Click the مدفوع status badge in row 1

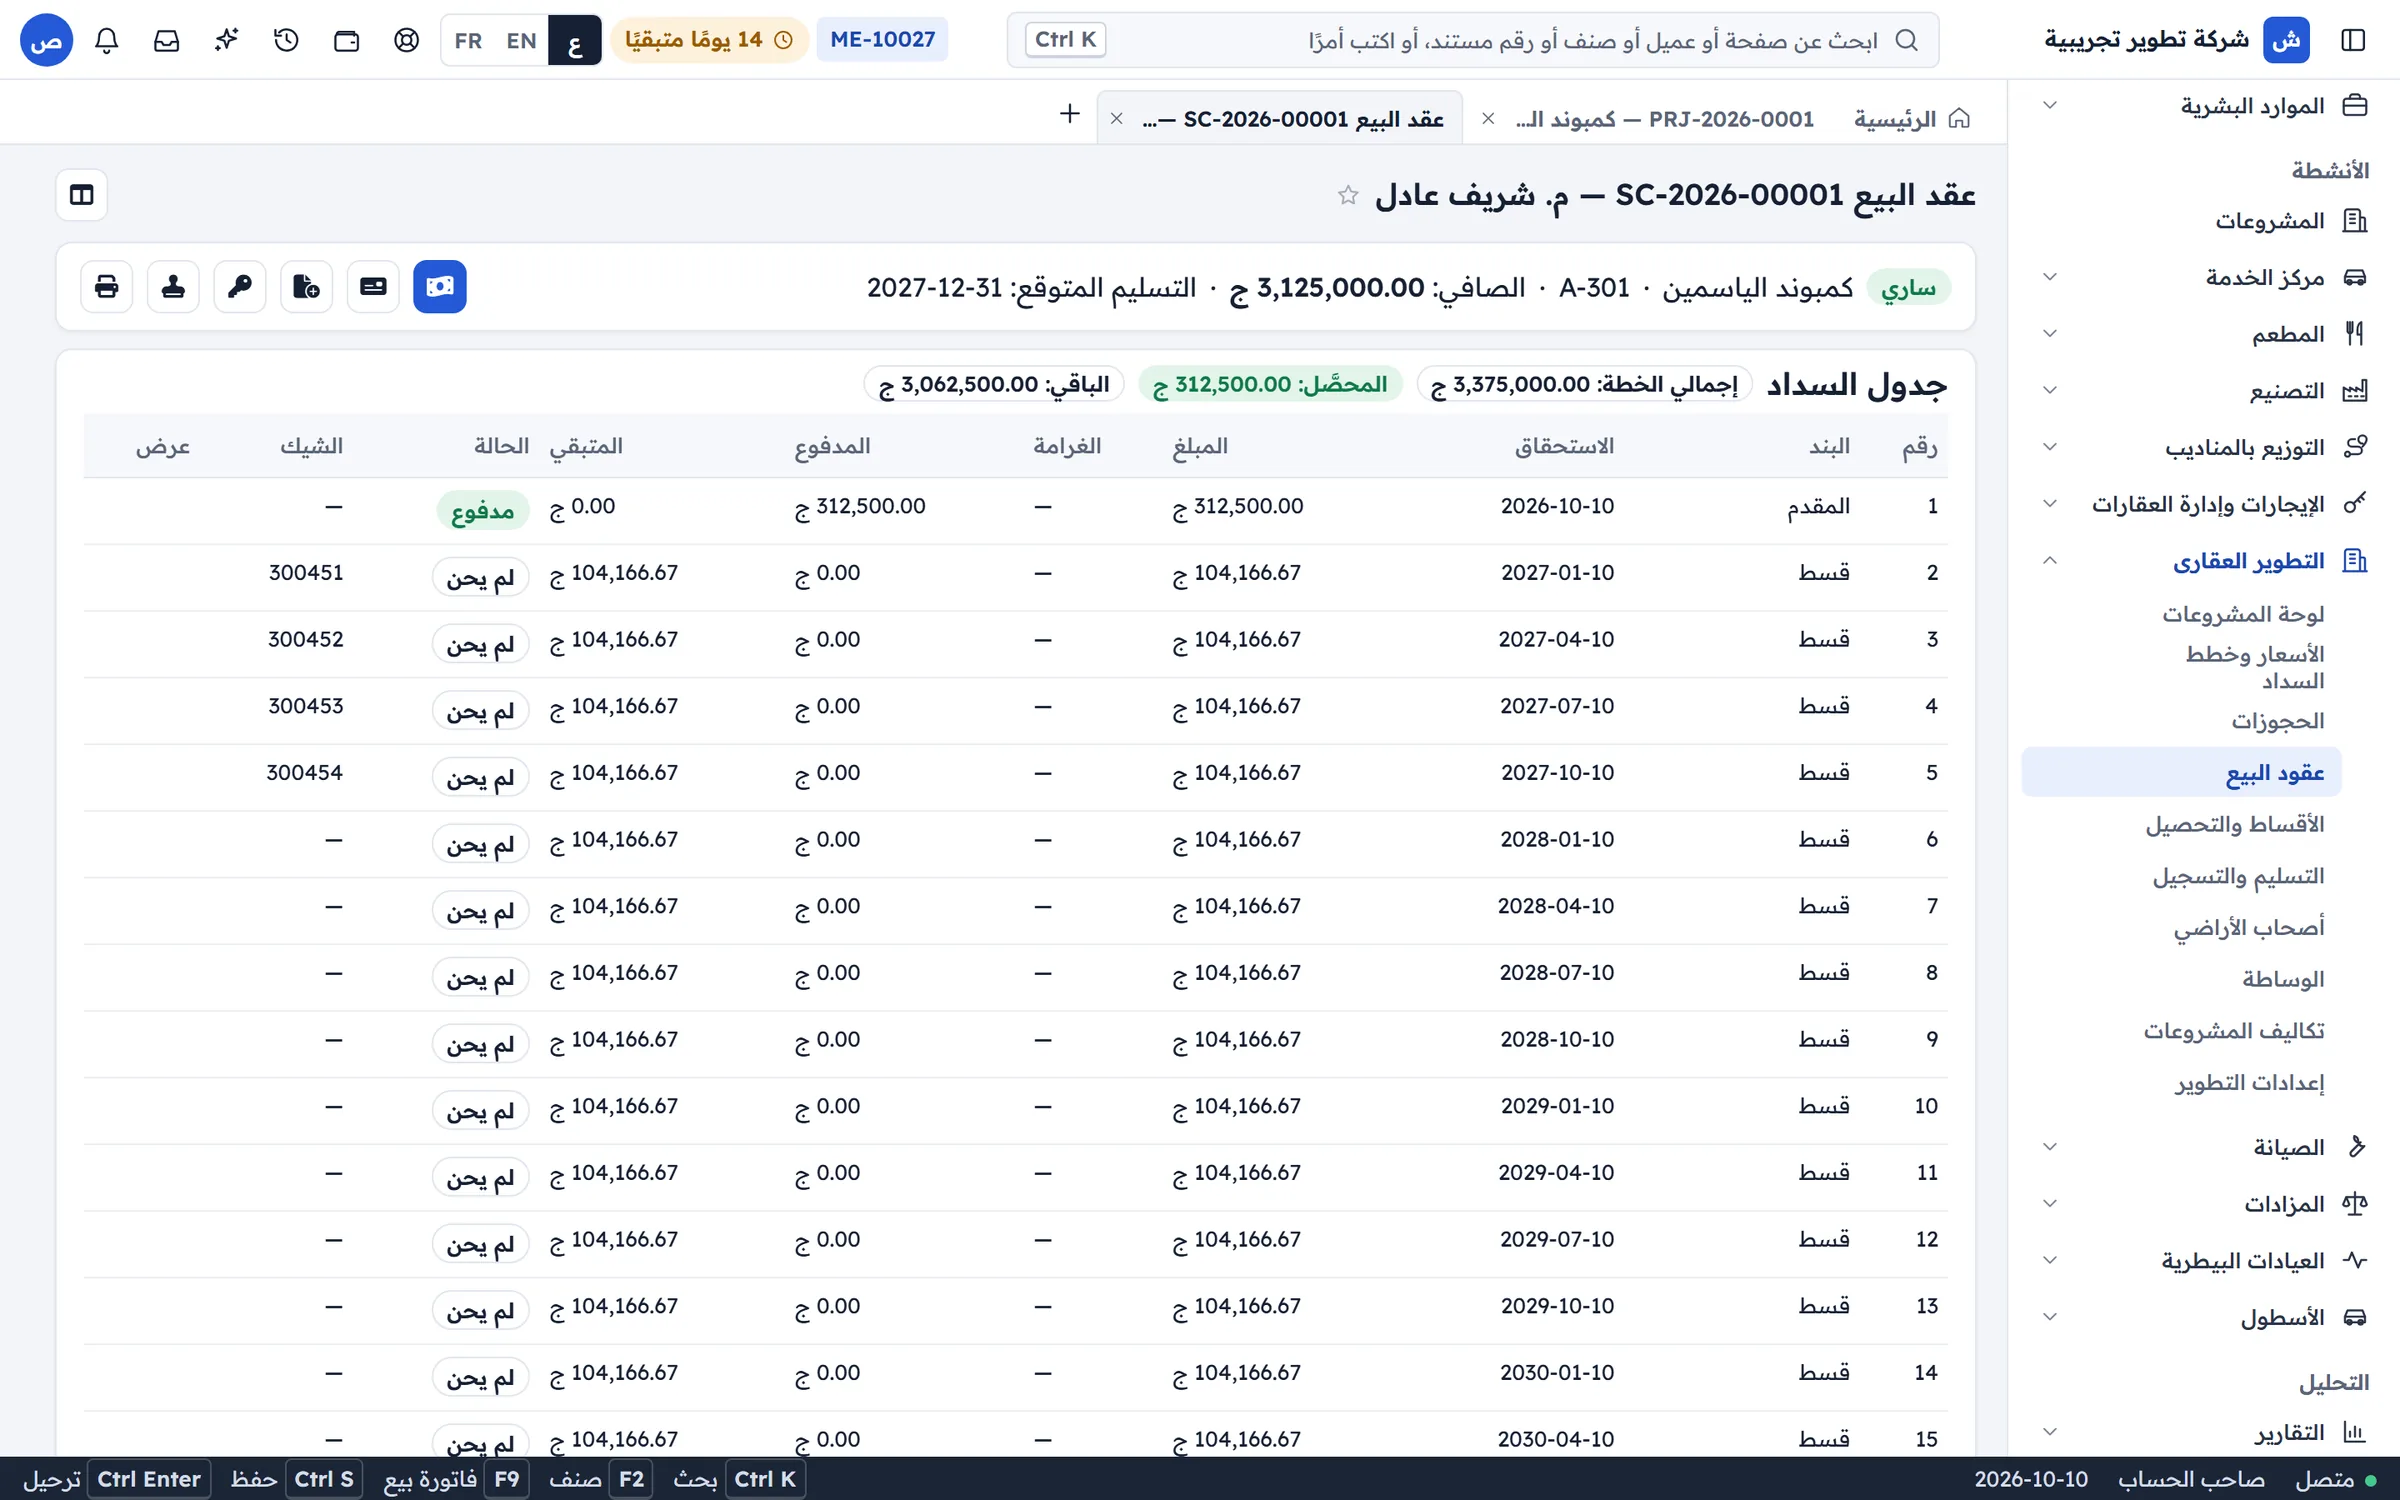(x=483, y=511)
